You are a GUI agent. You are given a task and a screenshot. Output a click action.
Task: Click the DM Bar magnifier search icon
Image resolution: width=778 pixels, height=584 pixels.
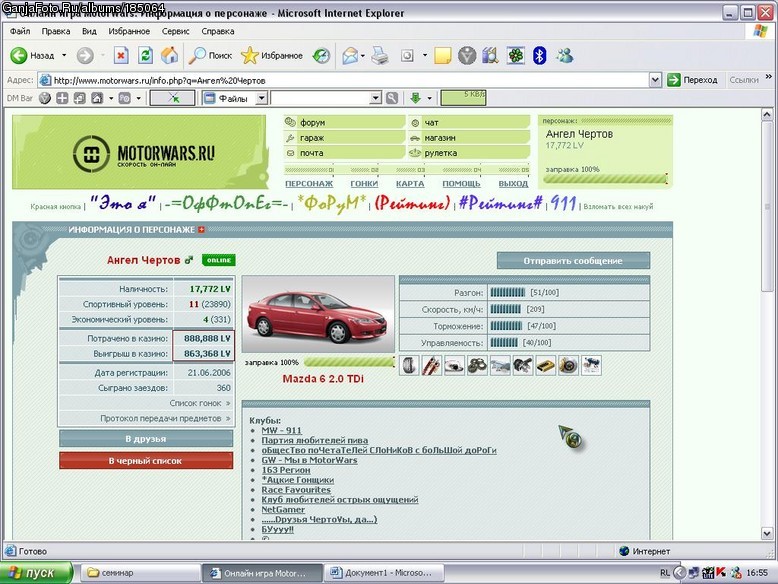tap(392, 98)
